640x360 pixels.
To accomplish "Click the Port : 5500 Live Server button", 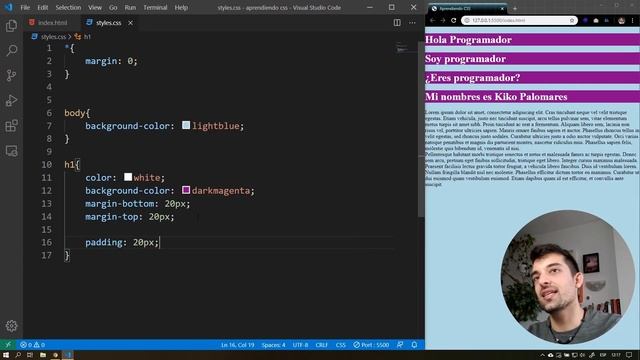I will point(371,345).
